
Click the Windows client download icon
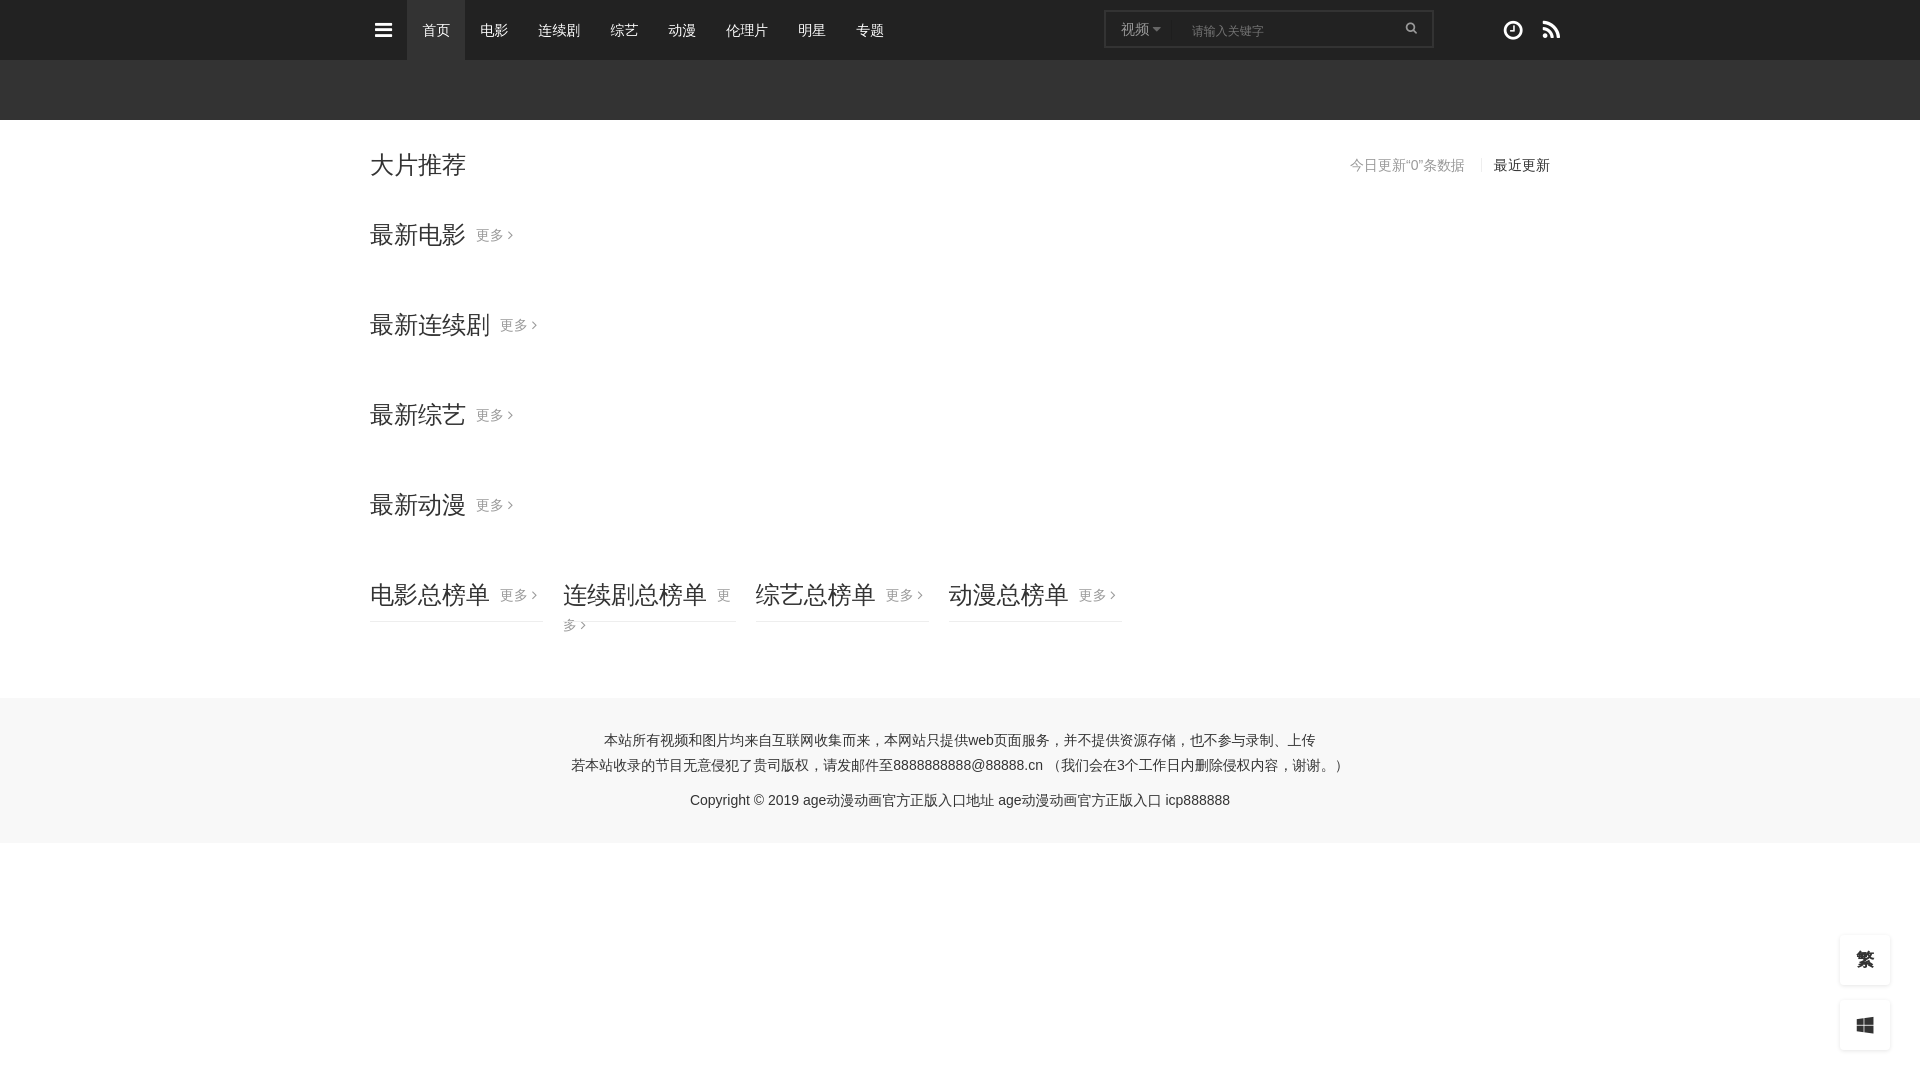click(x=1865, y=1025)
